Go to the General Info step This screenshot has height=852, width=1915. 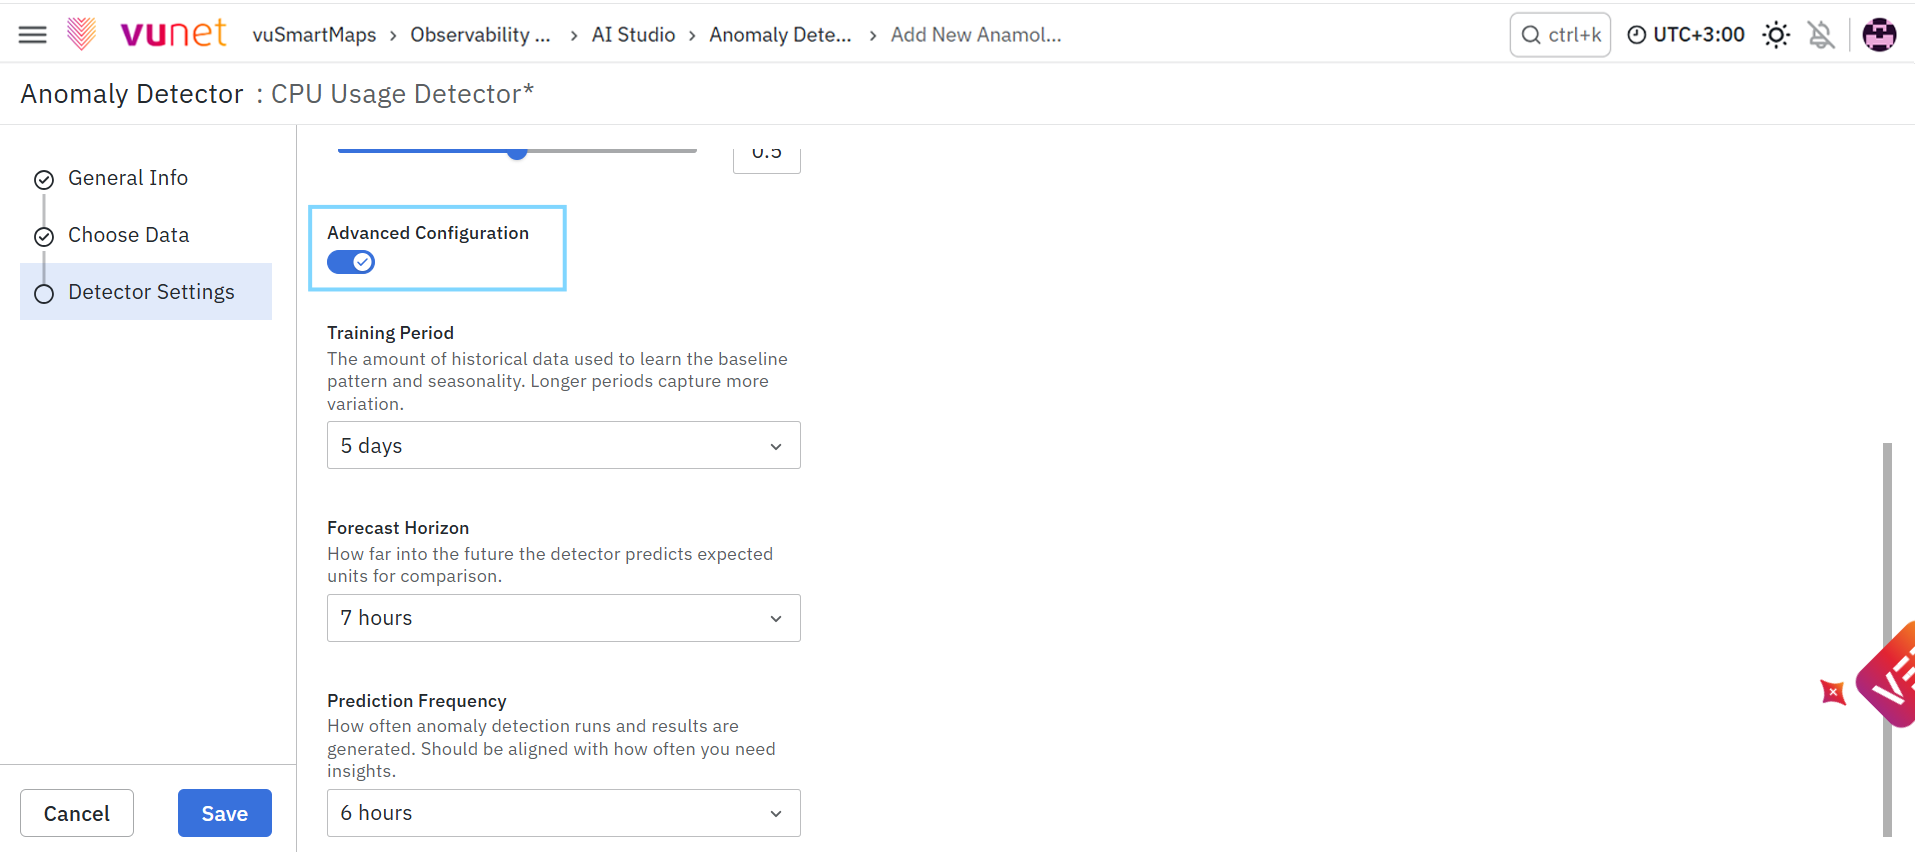tap(127, 178)
